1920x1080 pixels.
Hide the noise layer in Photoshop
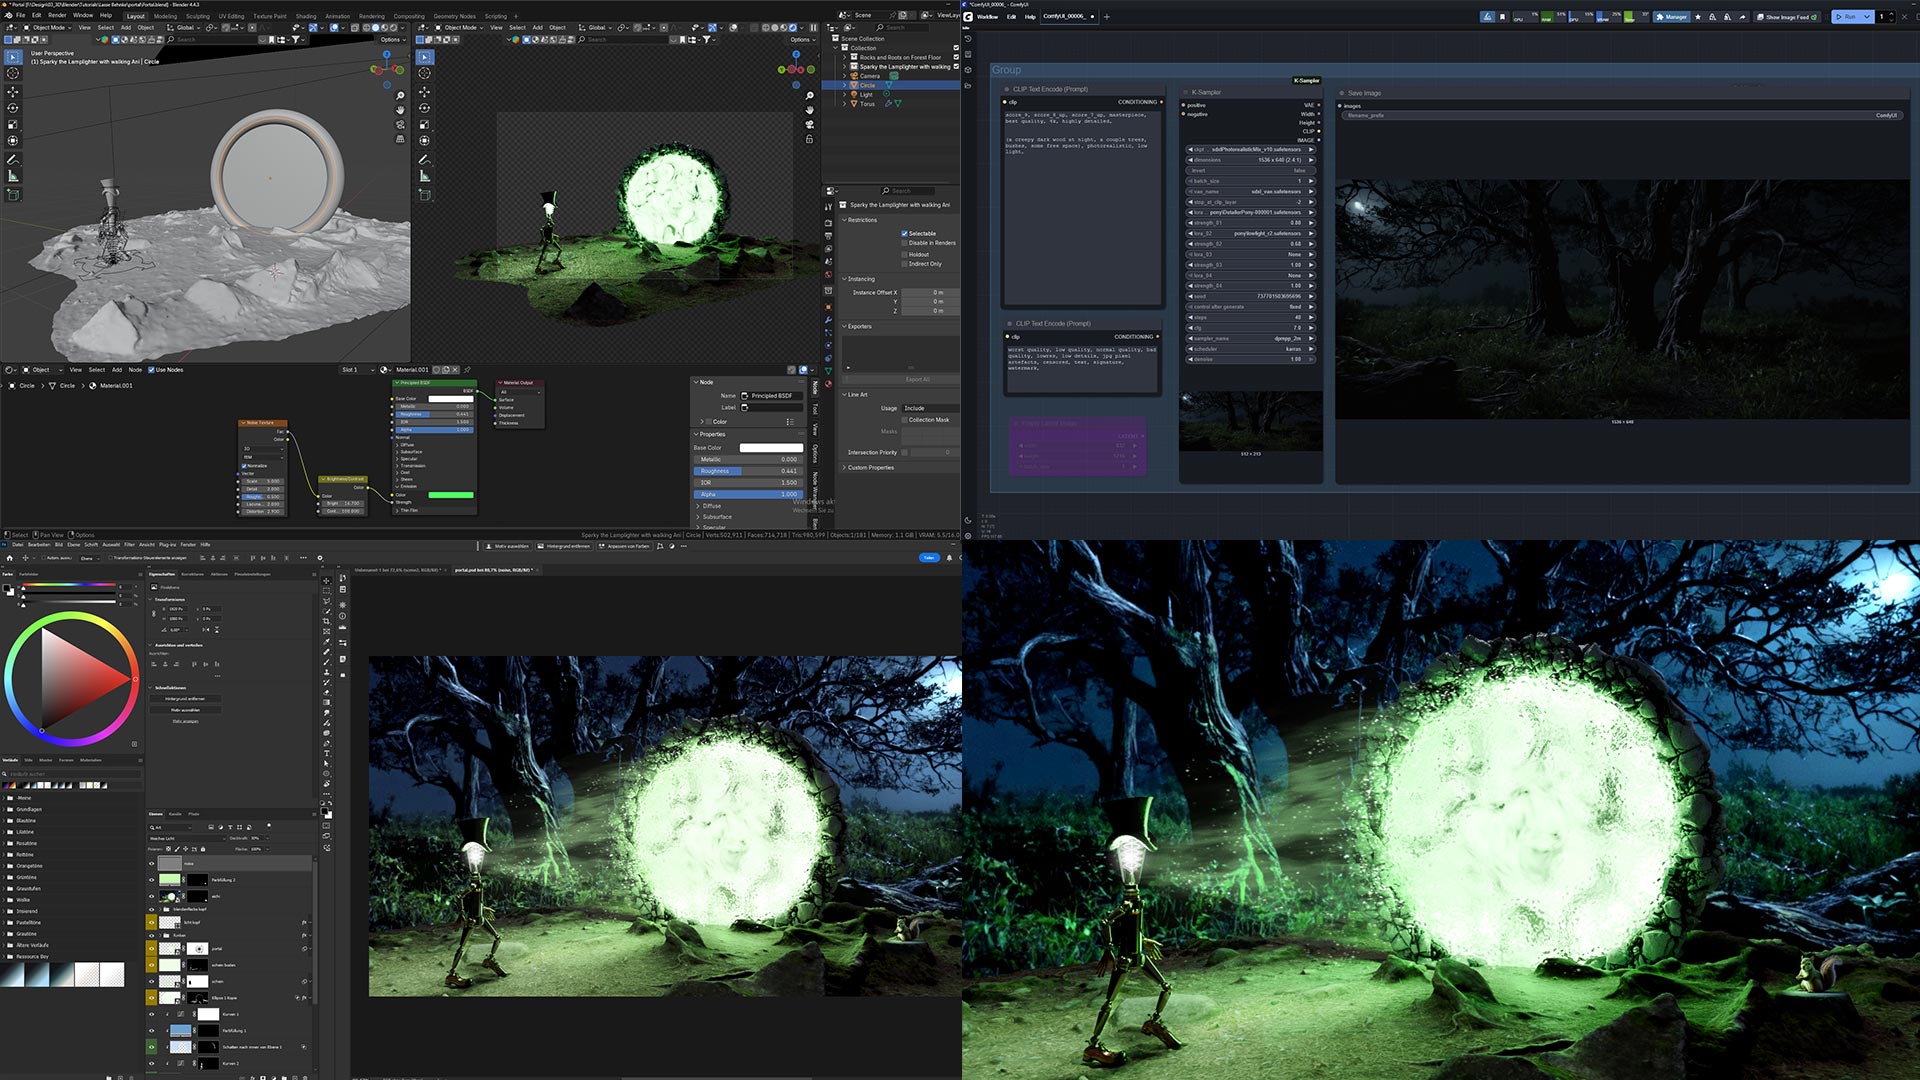pos(152,864)
